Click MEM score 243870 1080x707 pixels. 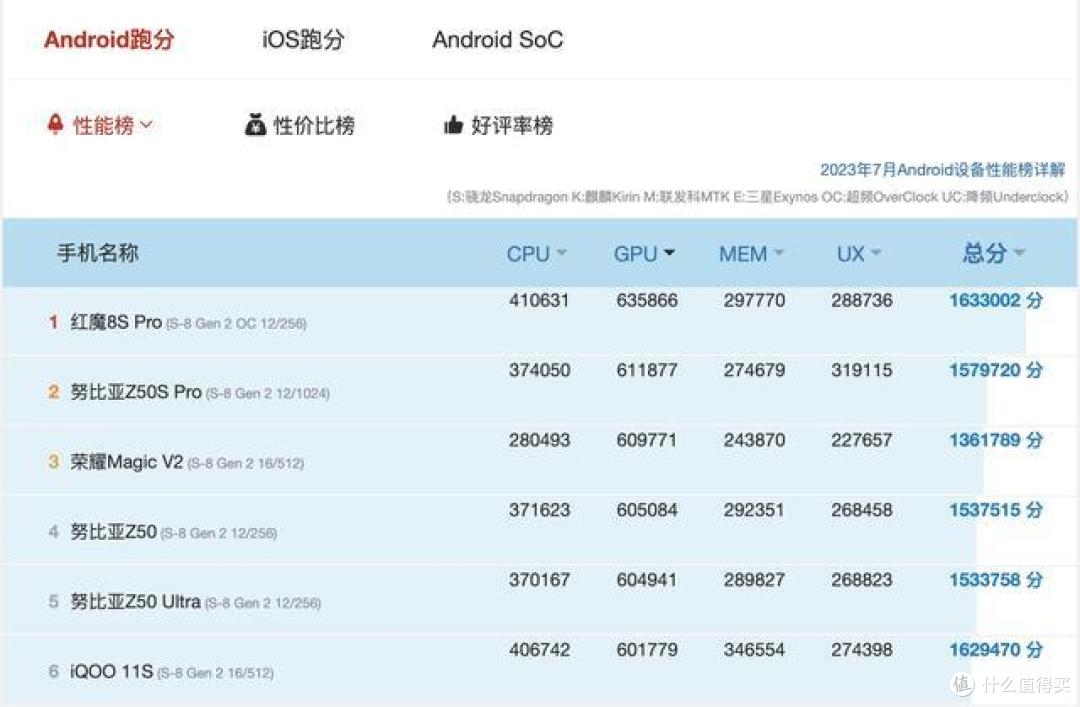754,440
